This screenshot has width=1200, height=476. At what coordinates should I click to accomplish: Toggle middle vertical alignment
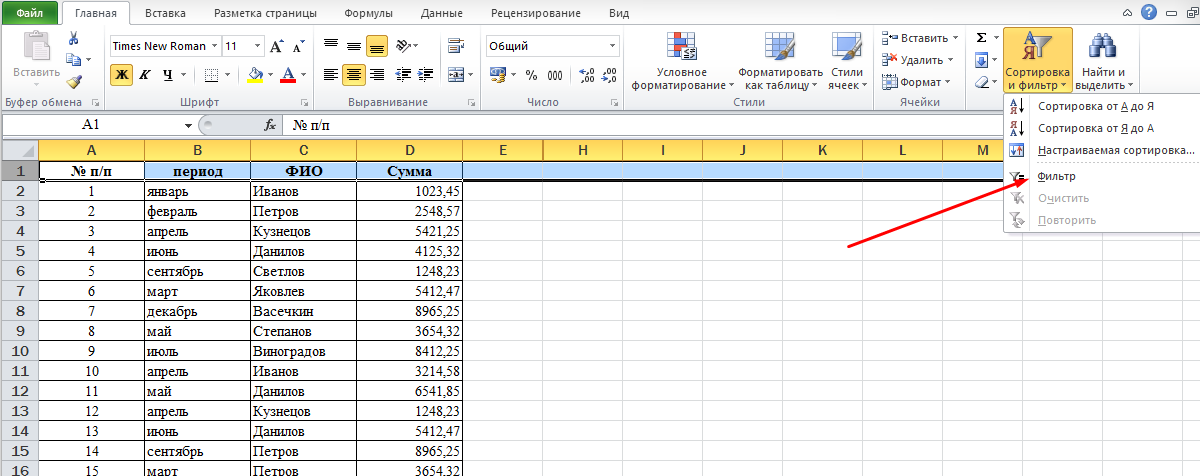click(353, 46)
